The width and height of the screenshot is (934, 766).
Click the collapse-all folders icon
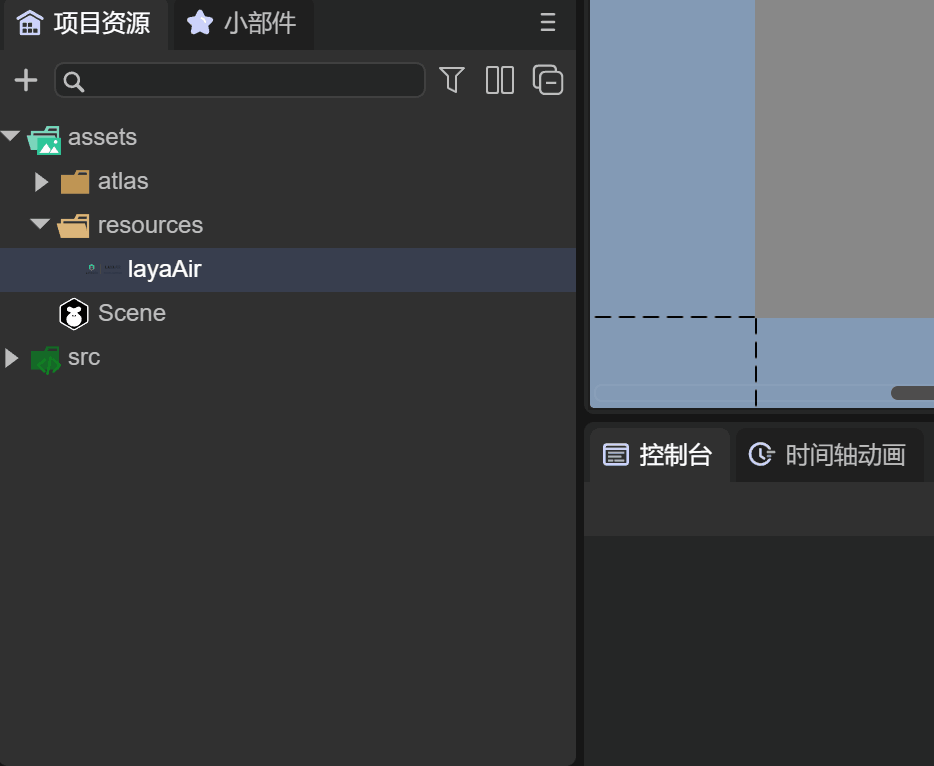coord(548,80)
